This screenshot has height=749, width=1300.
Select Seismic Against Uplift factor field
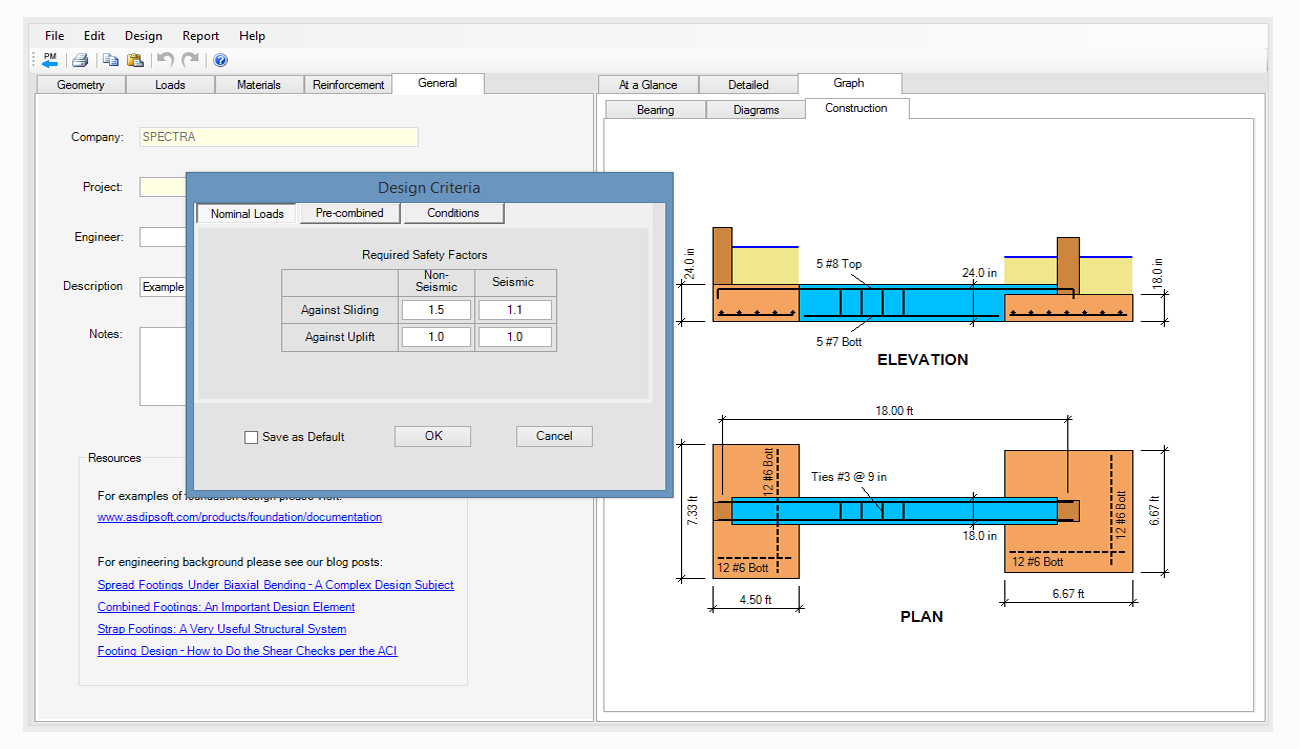point(514,337)
